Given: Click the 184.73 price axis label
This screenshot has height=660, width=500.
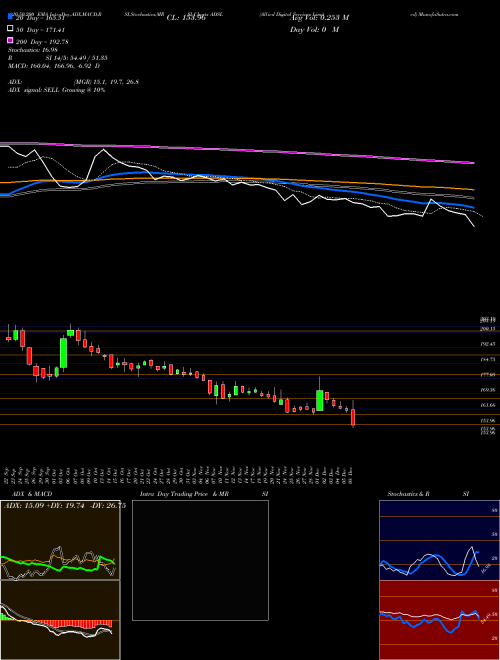Looking at the screenshot, I should pos(487,359).
